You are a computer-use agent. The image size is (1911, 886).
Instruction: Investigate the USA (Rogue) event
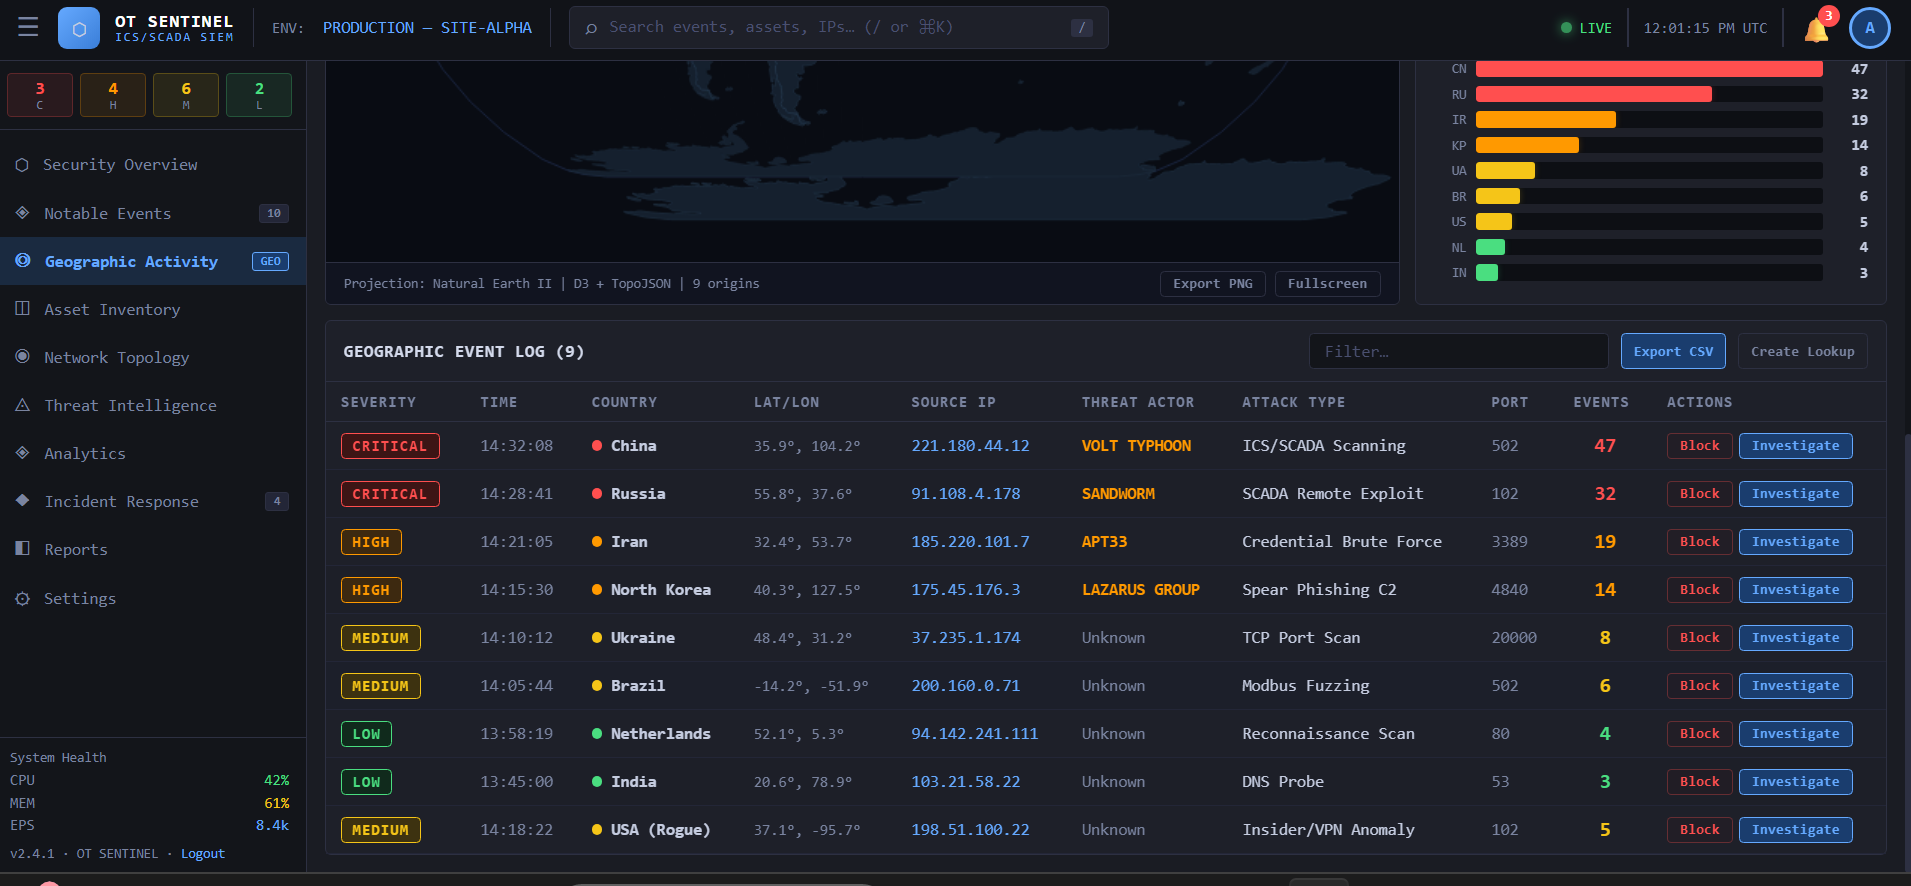click(x=1795, y=830)
